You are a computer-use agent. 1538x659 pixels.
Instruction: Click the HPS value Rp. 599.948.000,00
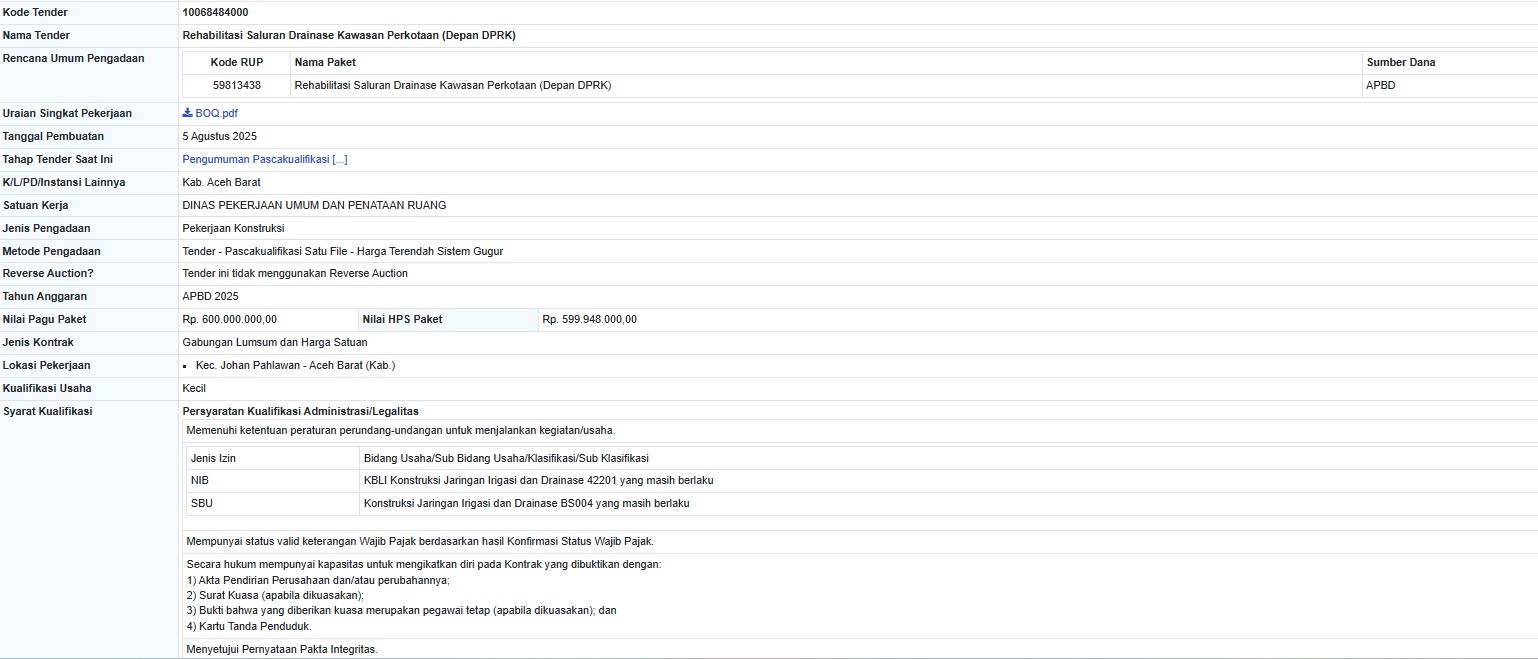(x=589, y=320)
